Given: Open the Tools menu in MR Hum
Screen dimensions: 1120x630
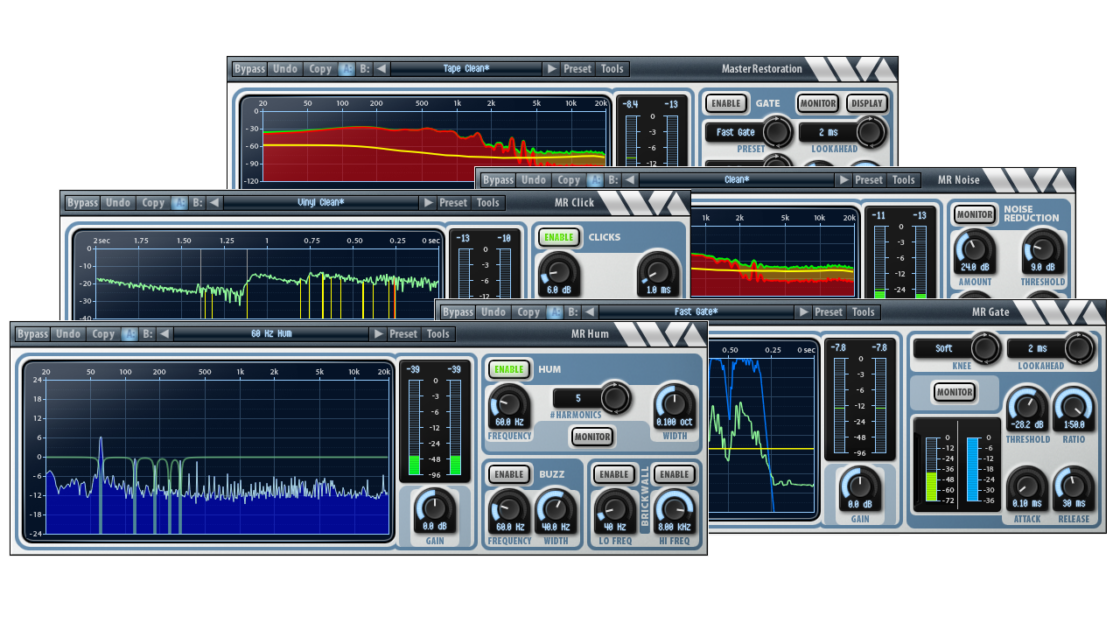Looking at the screenshot, I should click(437, 334).
